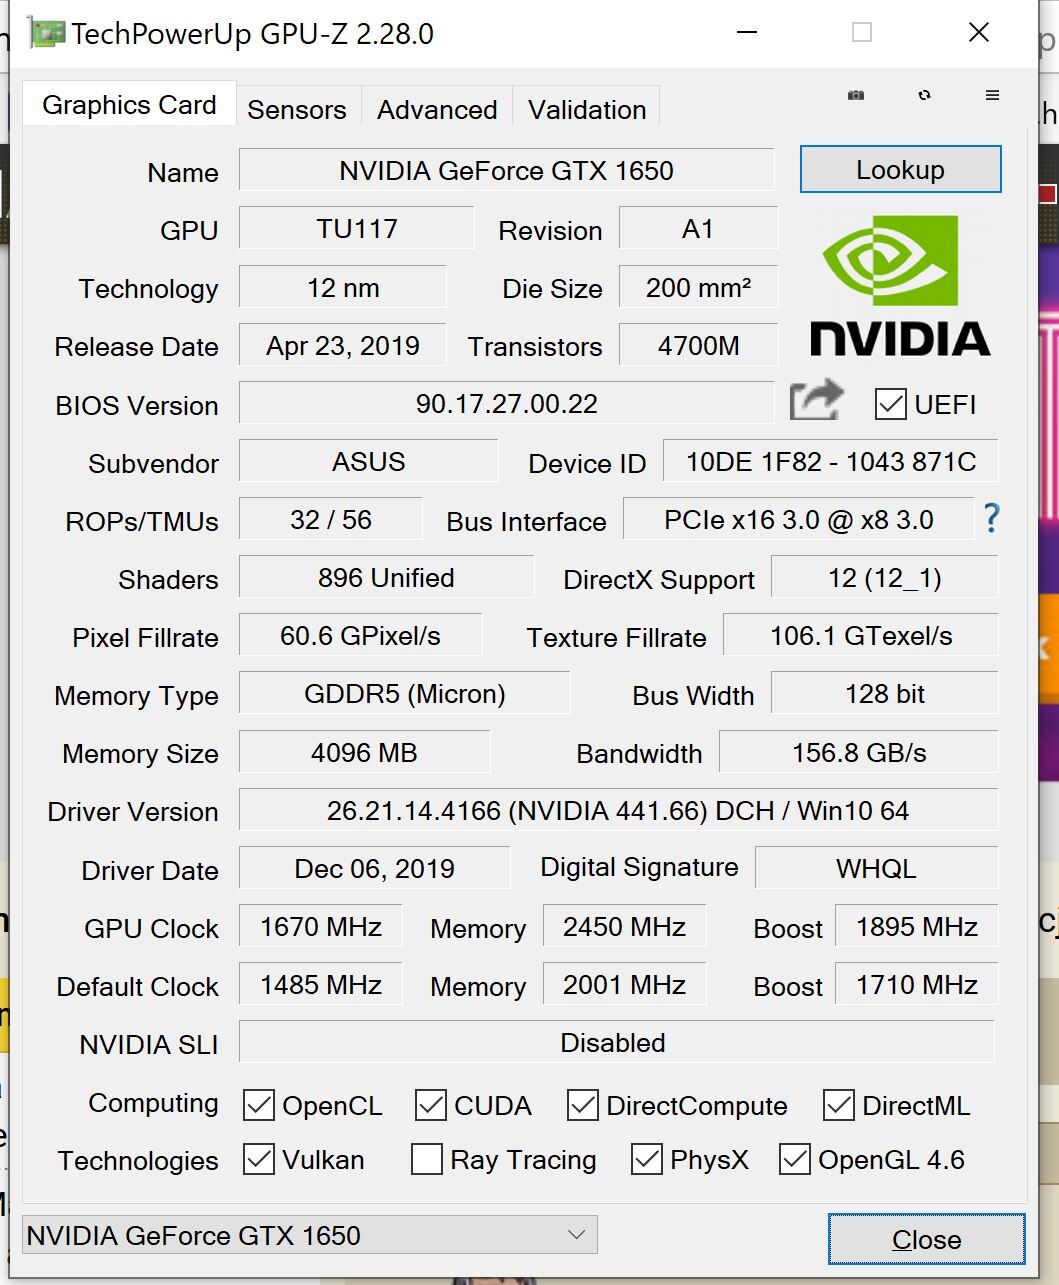The image size is (1059, 1285).
Task: Click the GPU Clock Boost field 1895 MHz
Action: 916,926
